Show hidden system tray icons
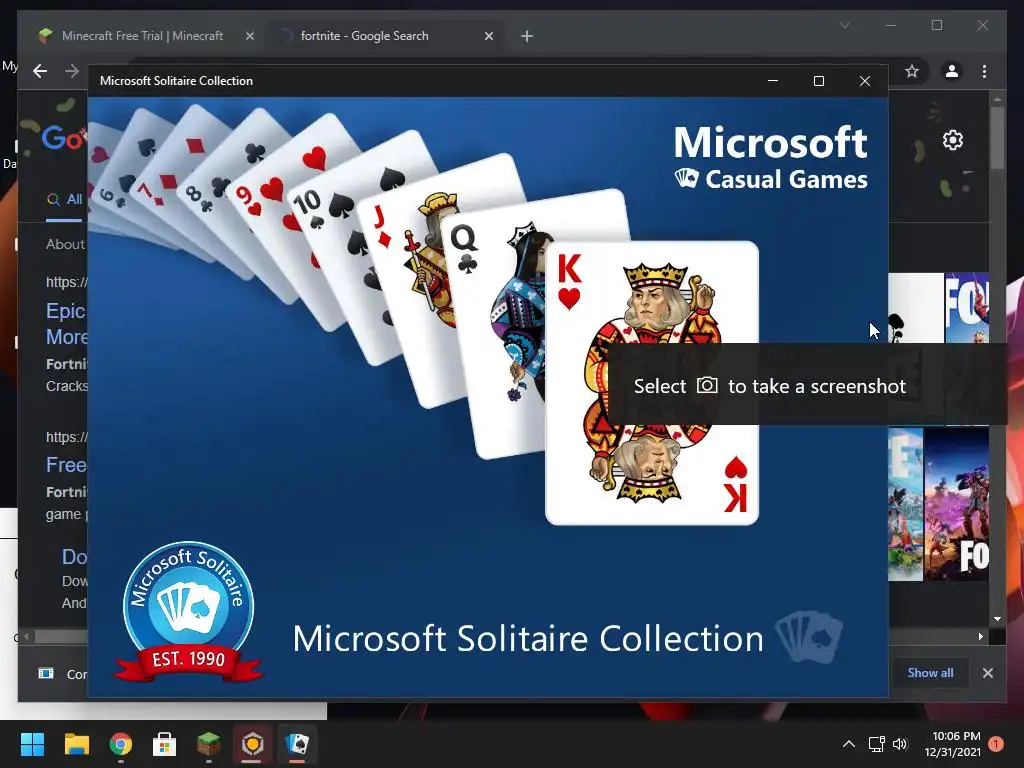The height and width of the screenshot is (768, 1024). 848,744
